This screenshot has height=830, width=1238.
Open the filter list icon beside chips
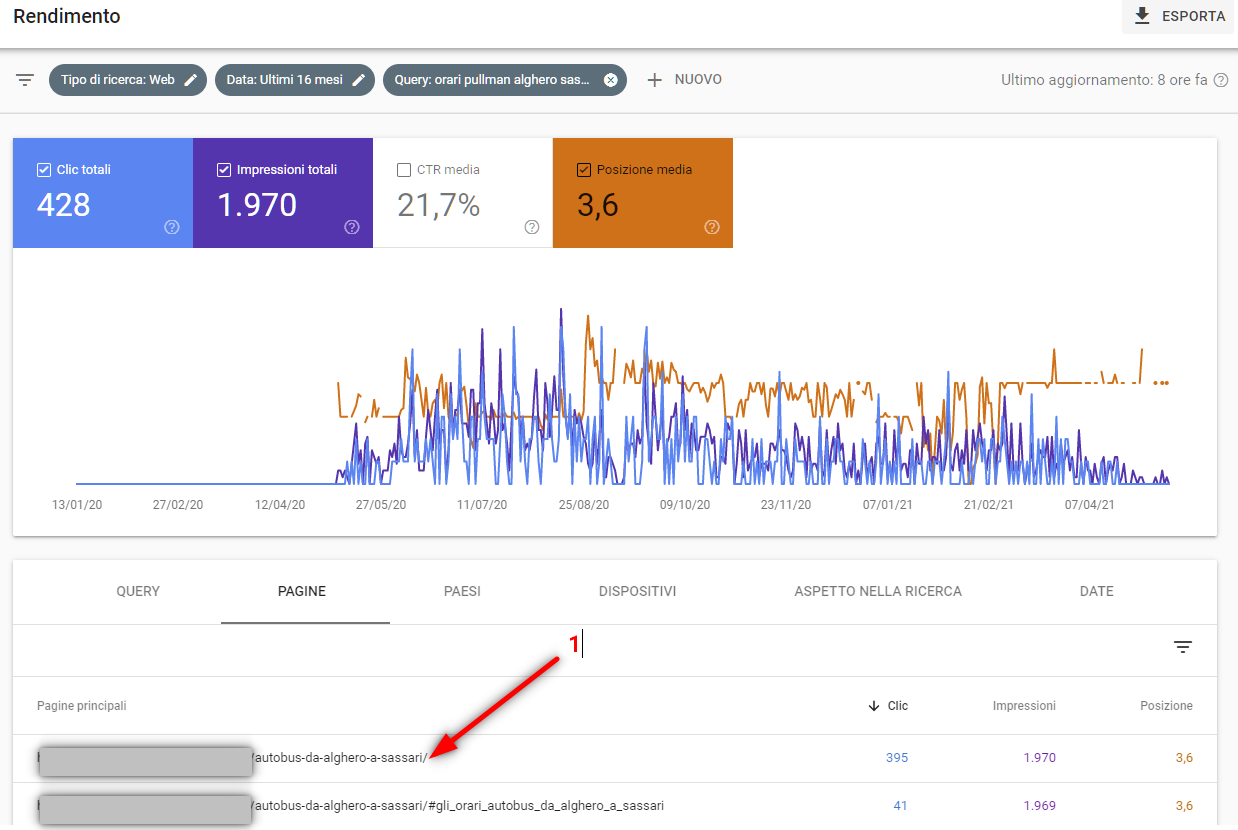click(25, 80)
